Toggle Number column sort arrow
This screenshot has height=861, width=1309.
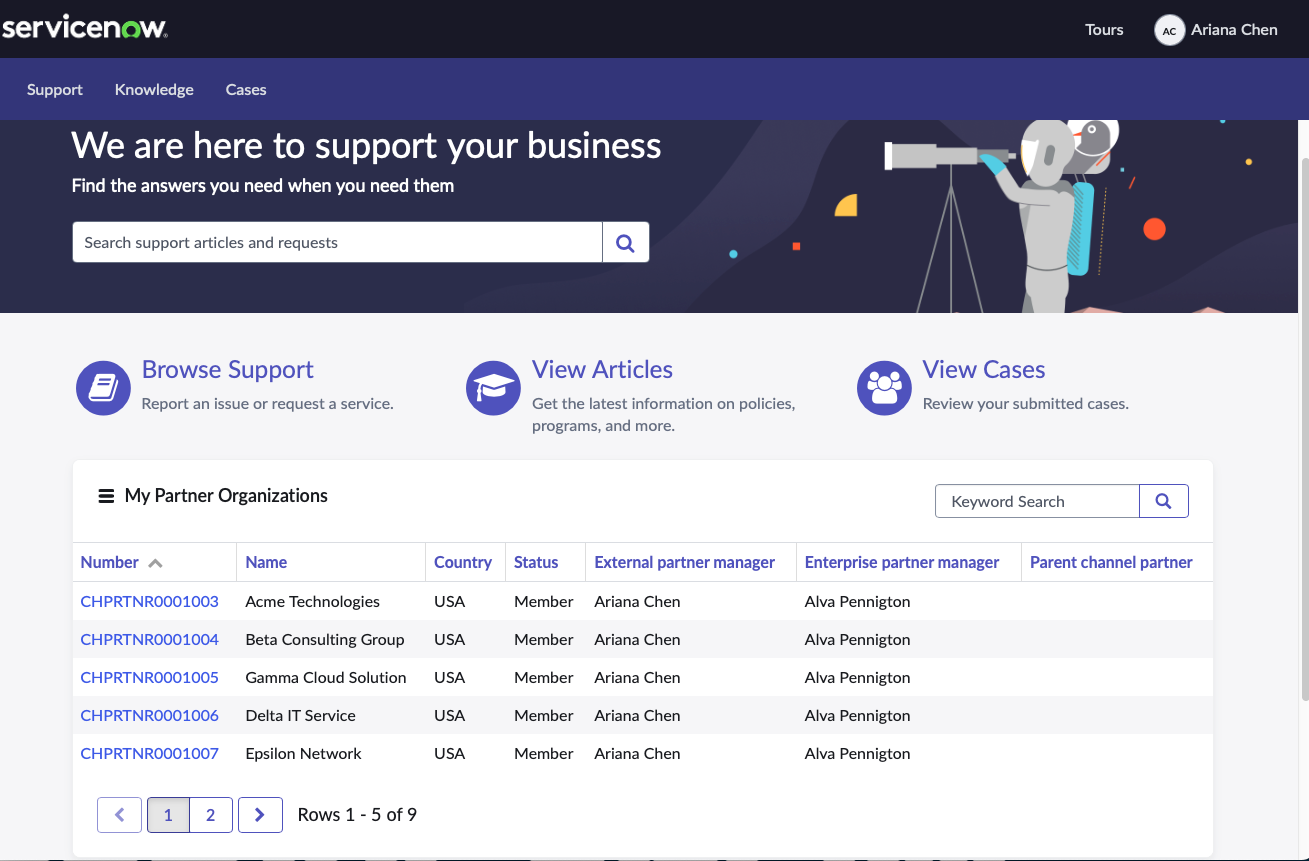click(155, 563)
